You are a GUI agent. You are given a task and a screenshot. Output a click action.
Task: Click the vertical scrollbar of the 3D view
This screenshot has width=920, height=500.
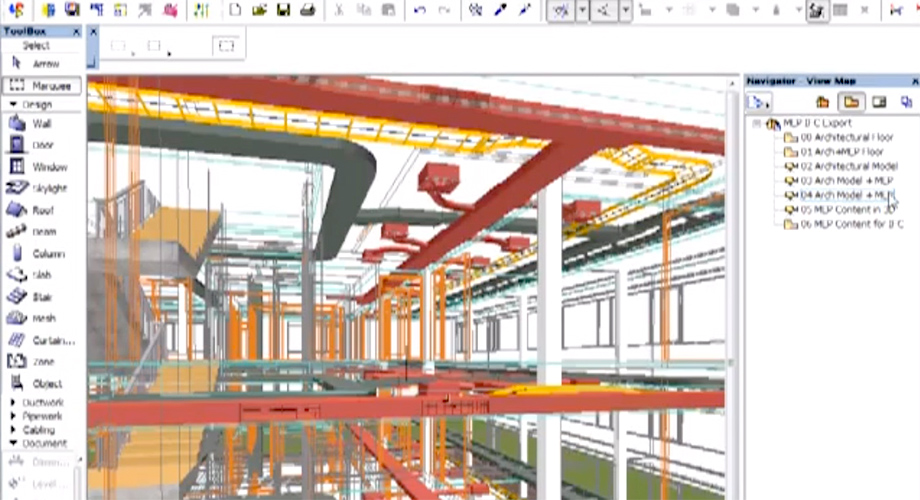tap(732, 288)
